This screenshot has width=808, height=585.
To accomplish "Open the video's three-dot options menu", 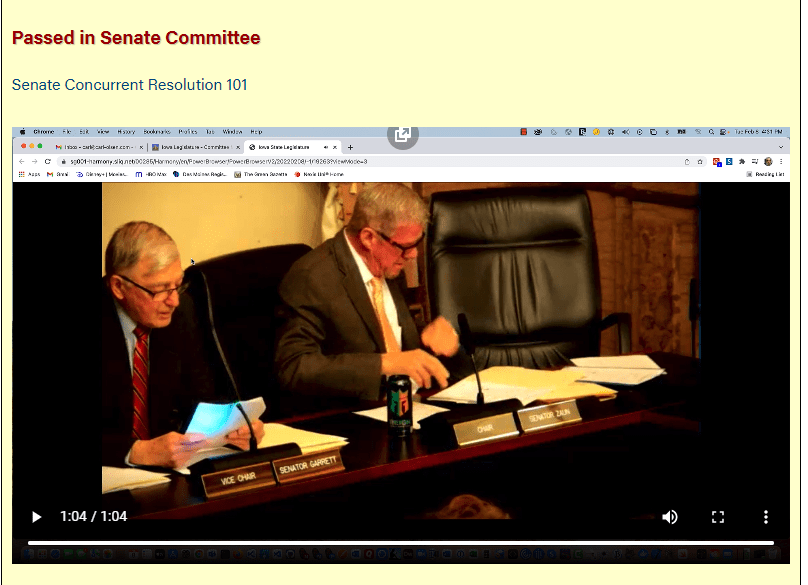I will click(766, 517).
